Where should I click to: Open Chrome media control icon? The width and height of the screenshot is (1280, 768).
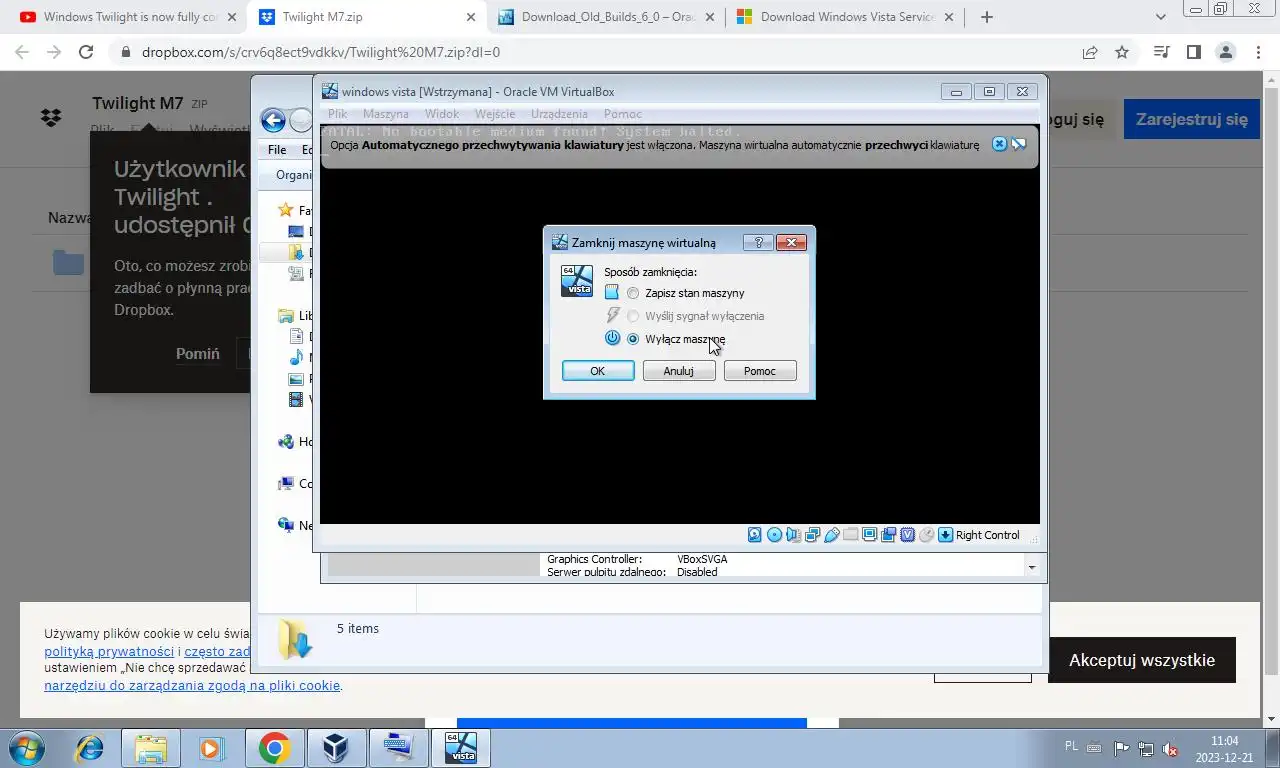1161,52
